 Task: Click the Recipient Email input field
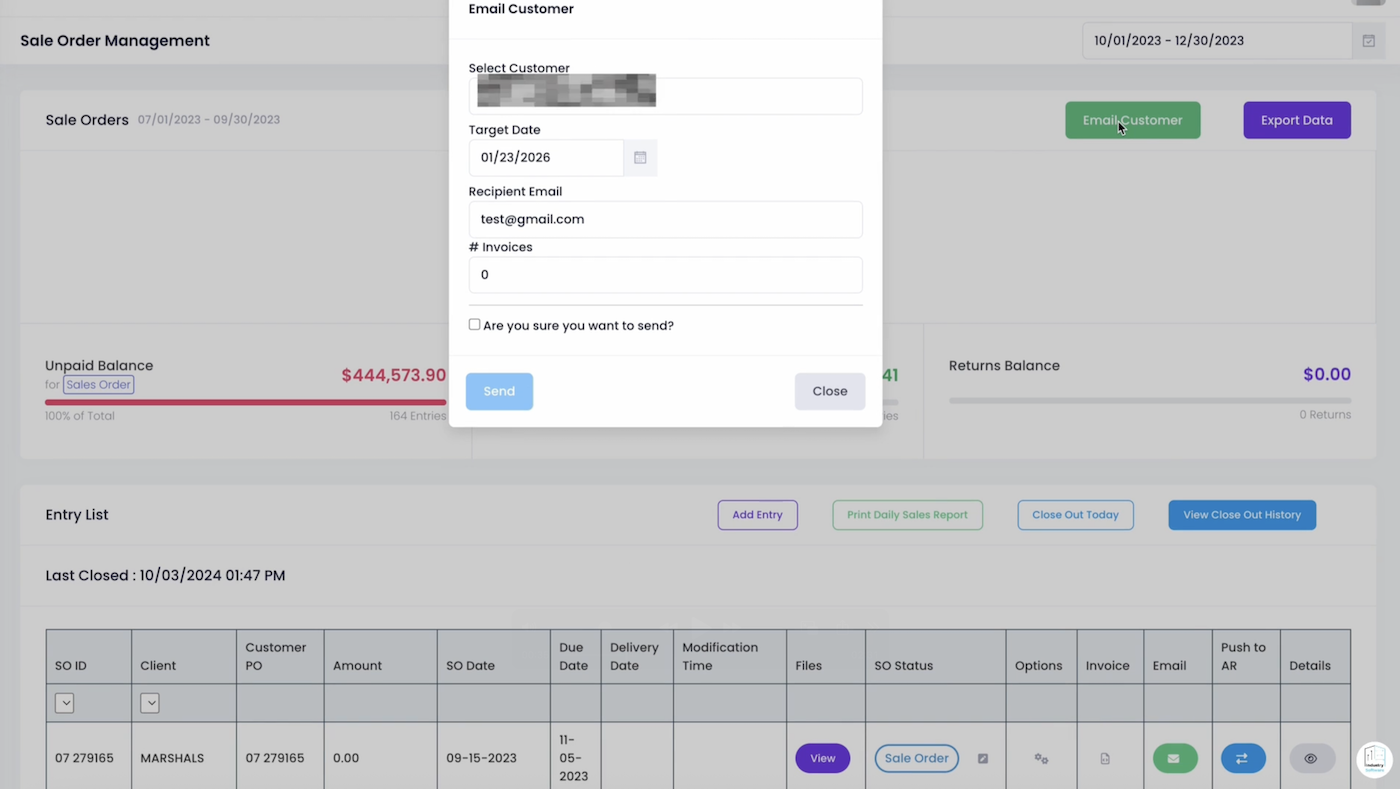[x=665, y=219]
